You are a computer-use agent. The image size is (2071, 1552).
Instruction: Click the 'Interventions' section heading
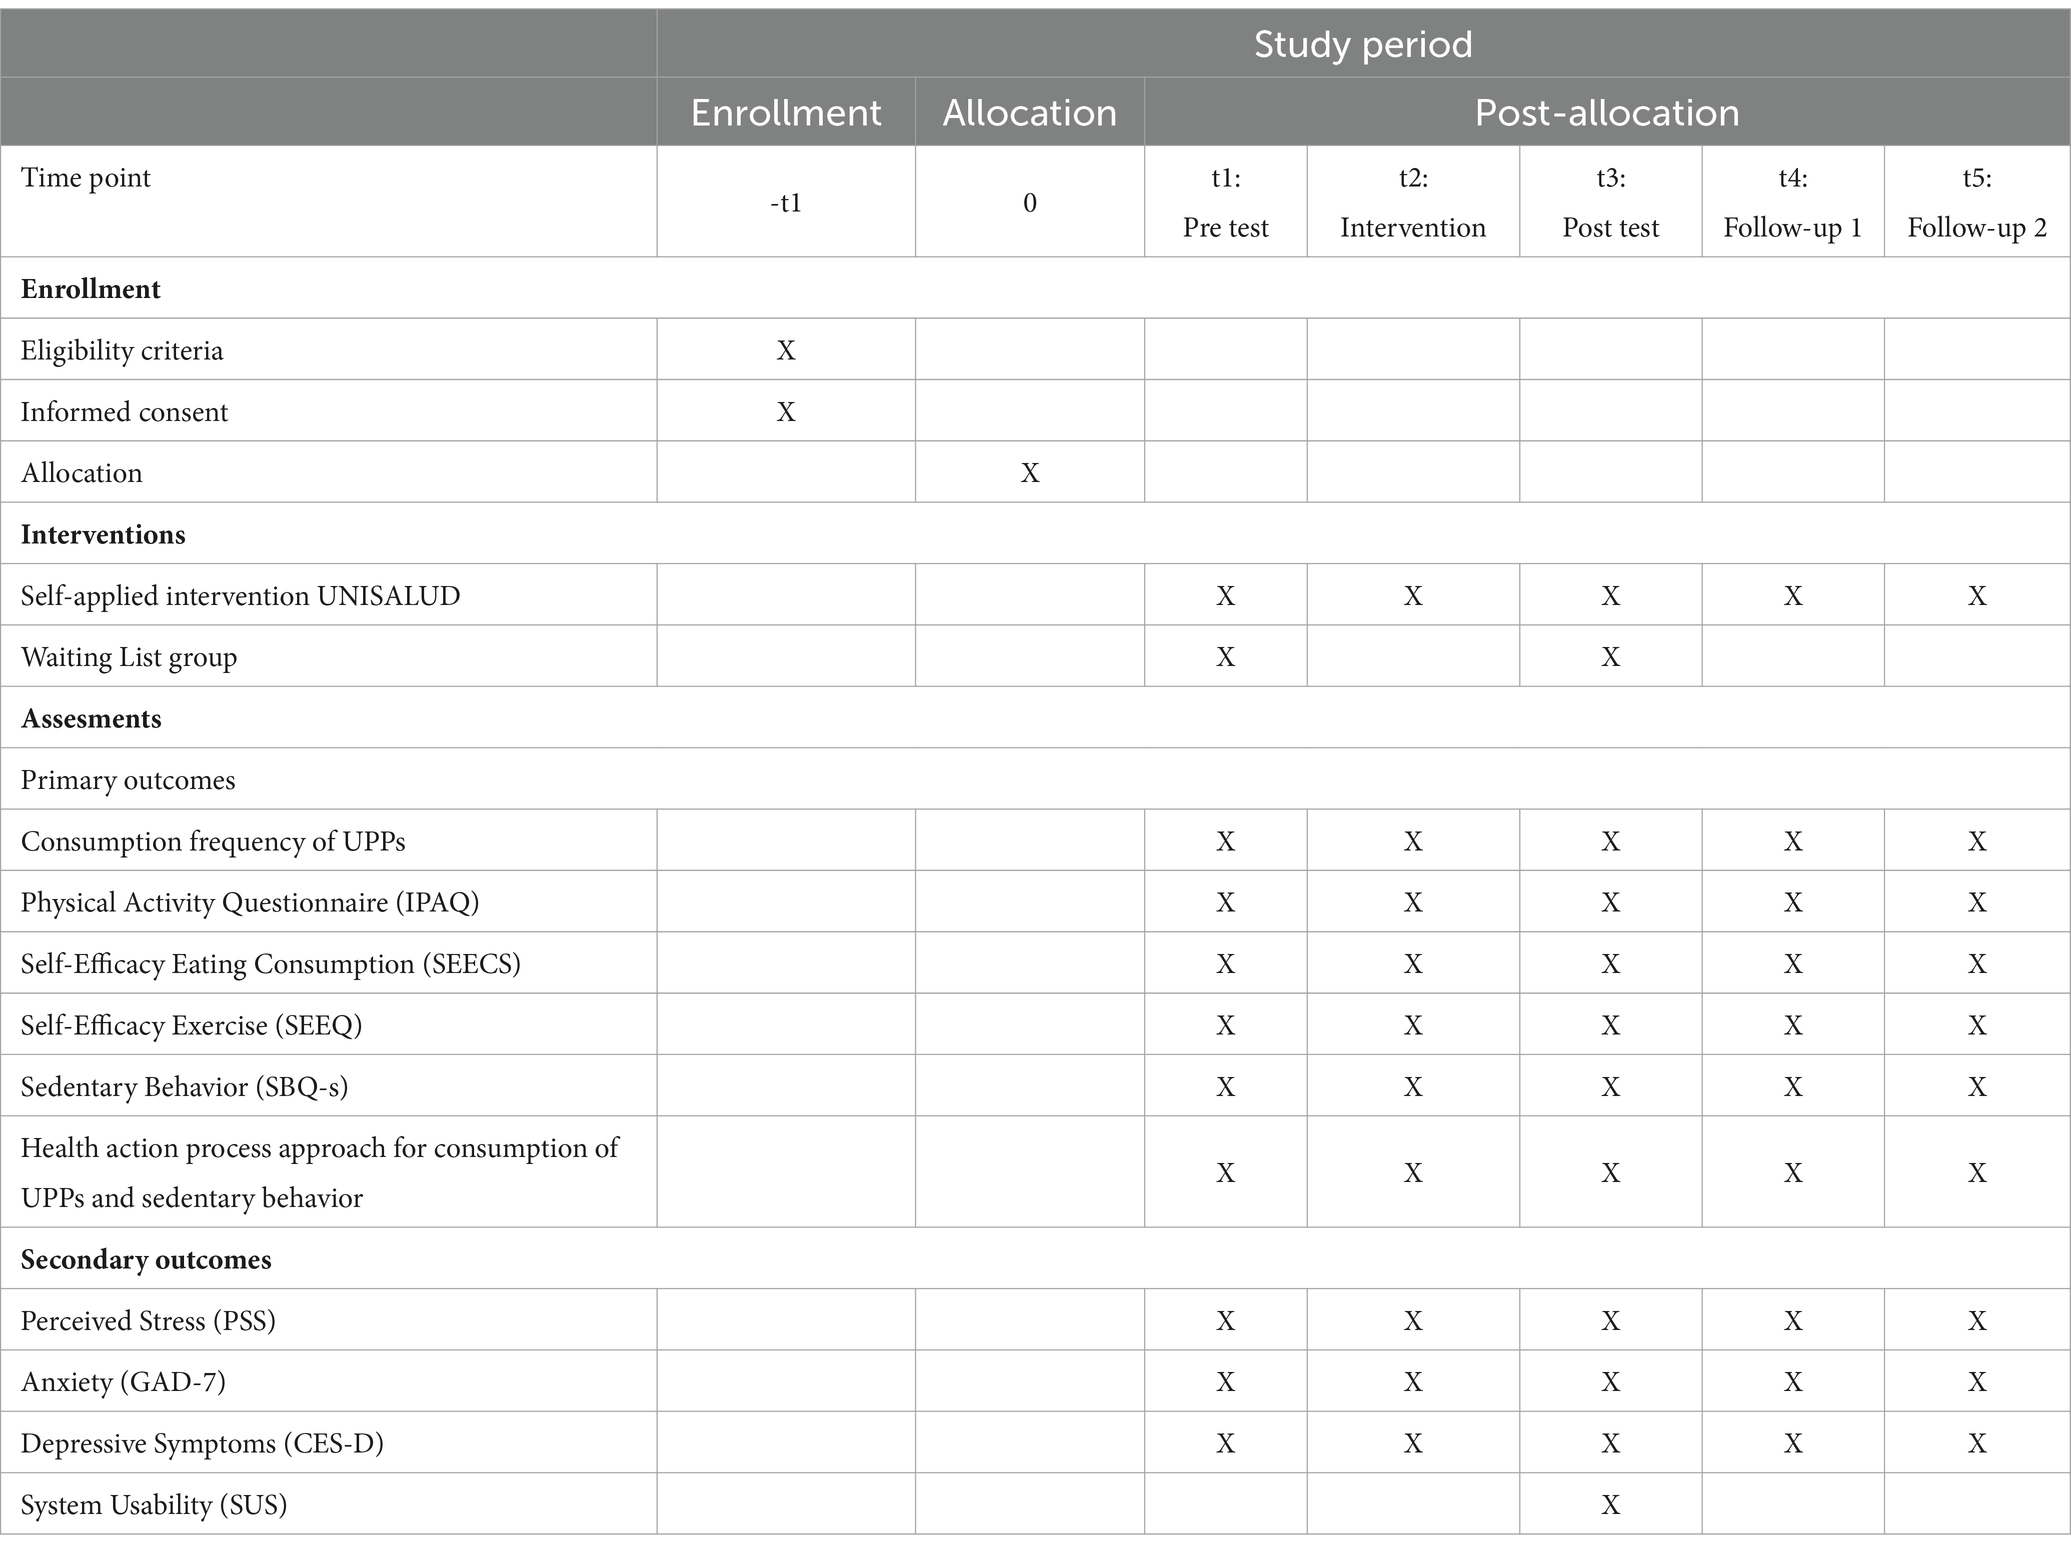pyautogui.click(x=103, y=535)
